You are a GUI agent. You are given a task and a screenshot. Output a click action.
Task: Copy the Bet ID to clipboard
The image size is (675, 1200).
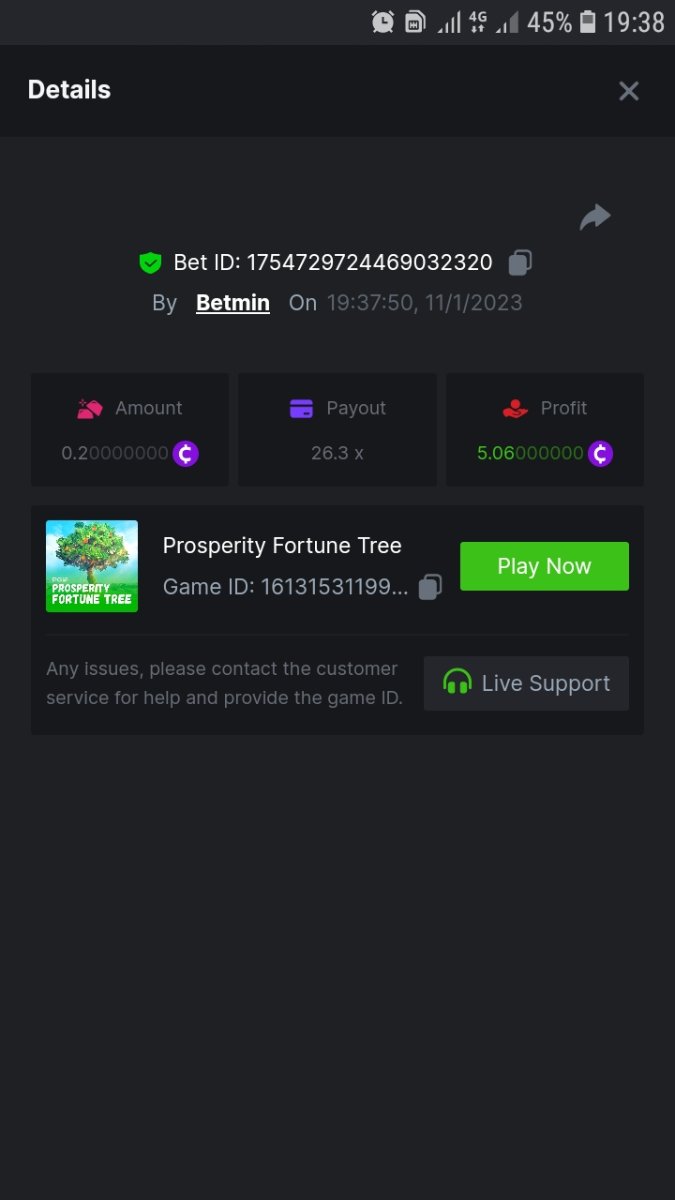(520, 263)
